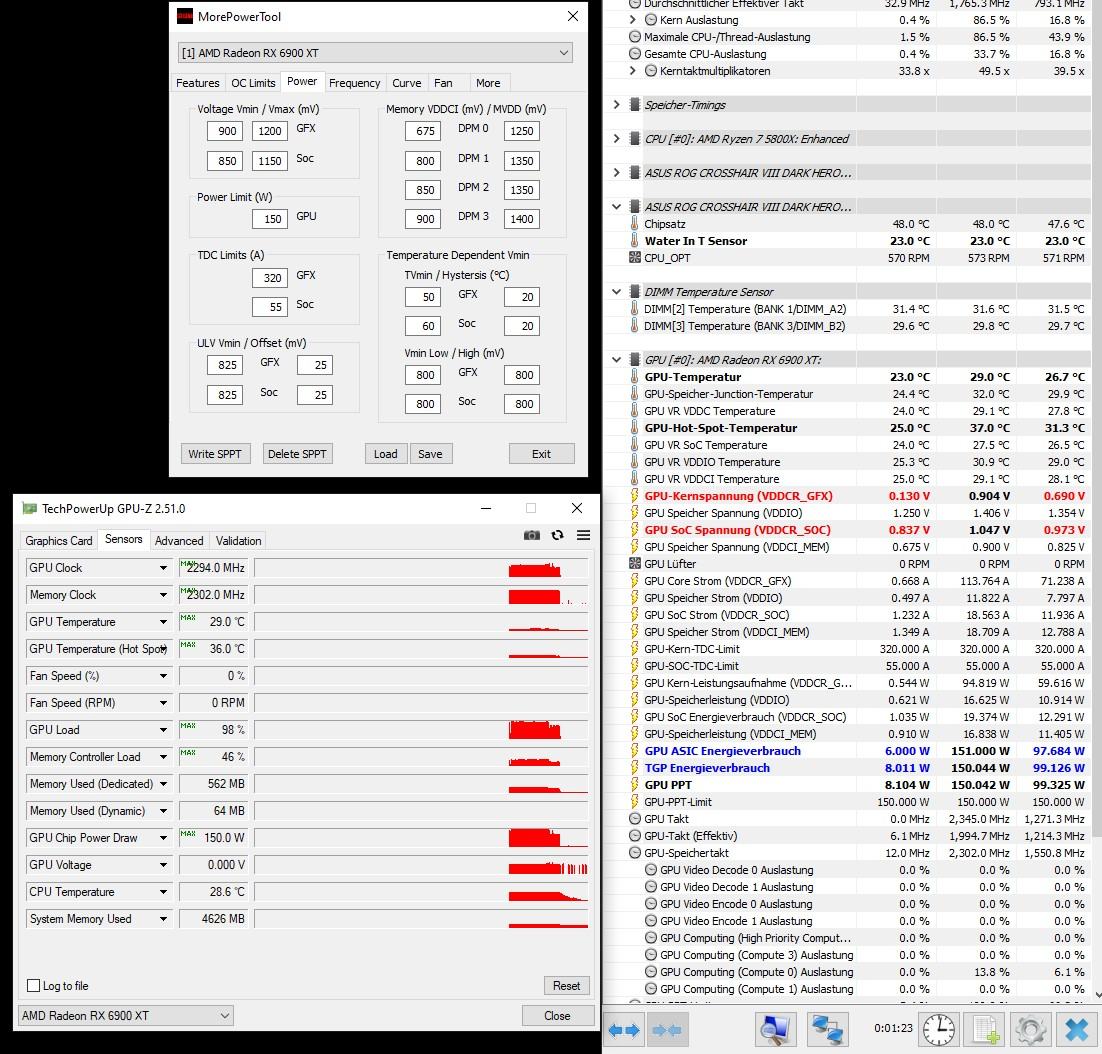Click TDC Limits GFX field showing 320
This screenshot has width=1102, height=1054.
pyautogui.click(x=270, y=278)
